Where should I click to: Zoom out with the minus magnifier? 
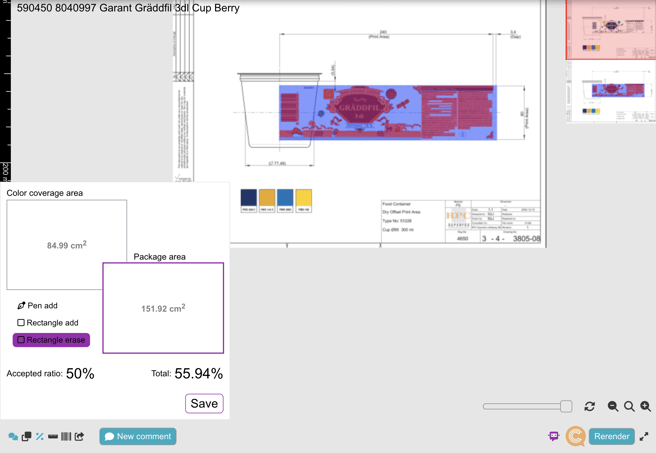click(613, 407)
